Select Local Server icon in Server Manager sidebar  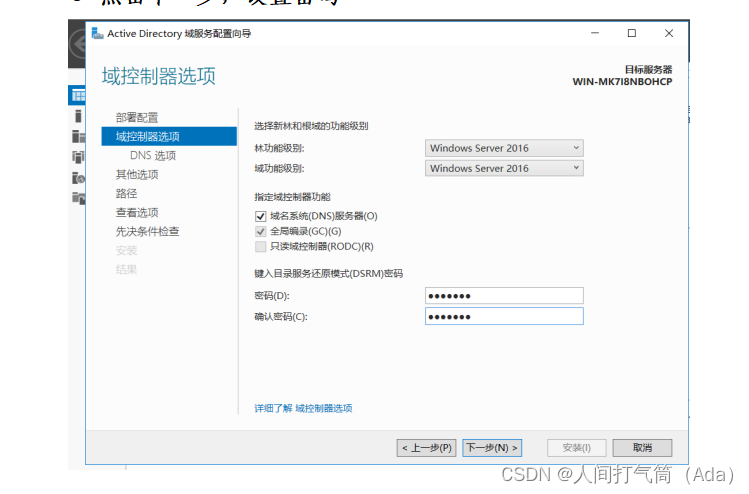(78, 116)
